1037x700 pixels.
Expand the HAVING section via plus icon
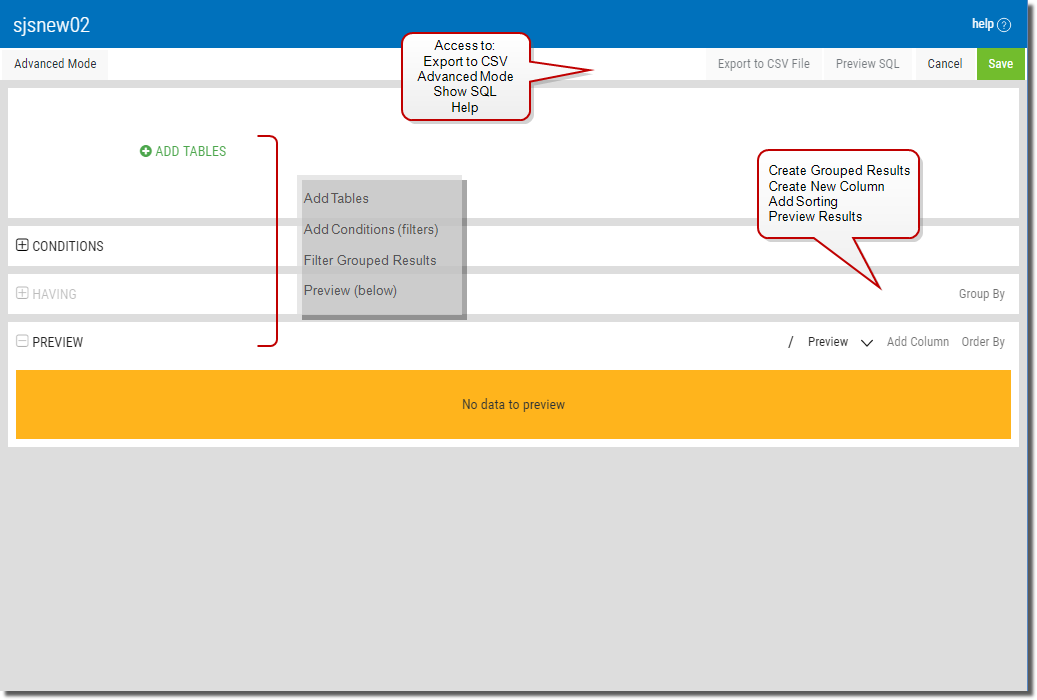pyautogui.click(x=22, y=293)
